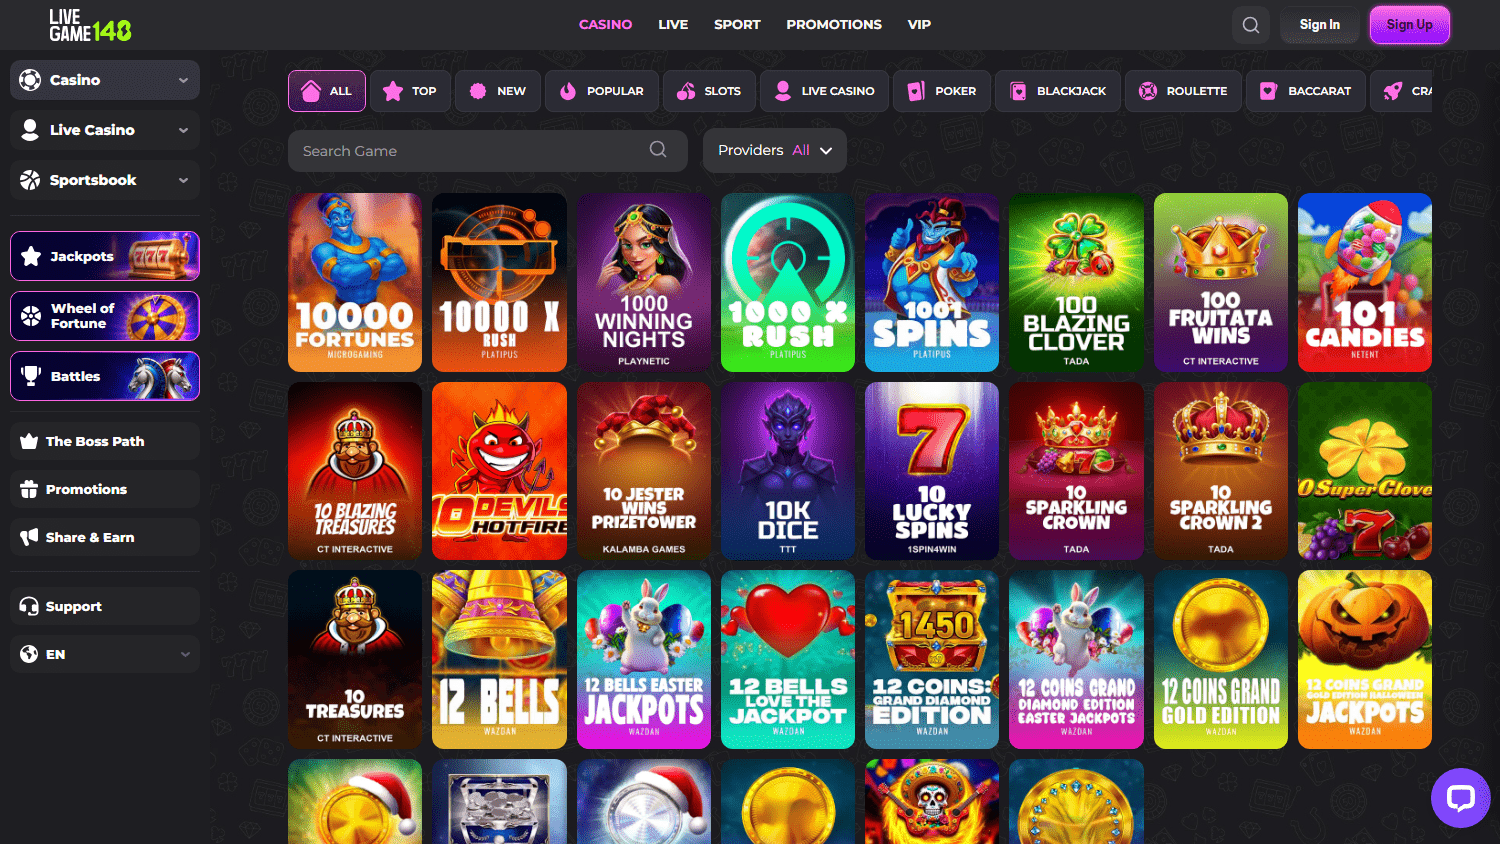
Task: Click the cherries icon on SLOTS filter
Action: pyautogui.click(x=686, y=91)
